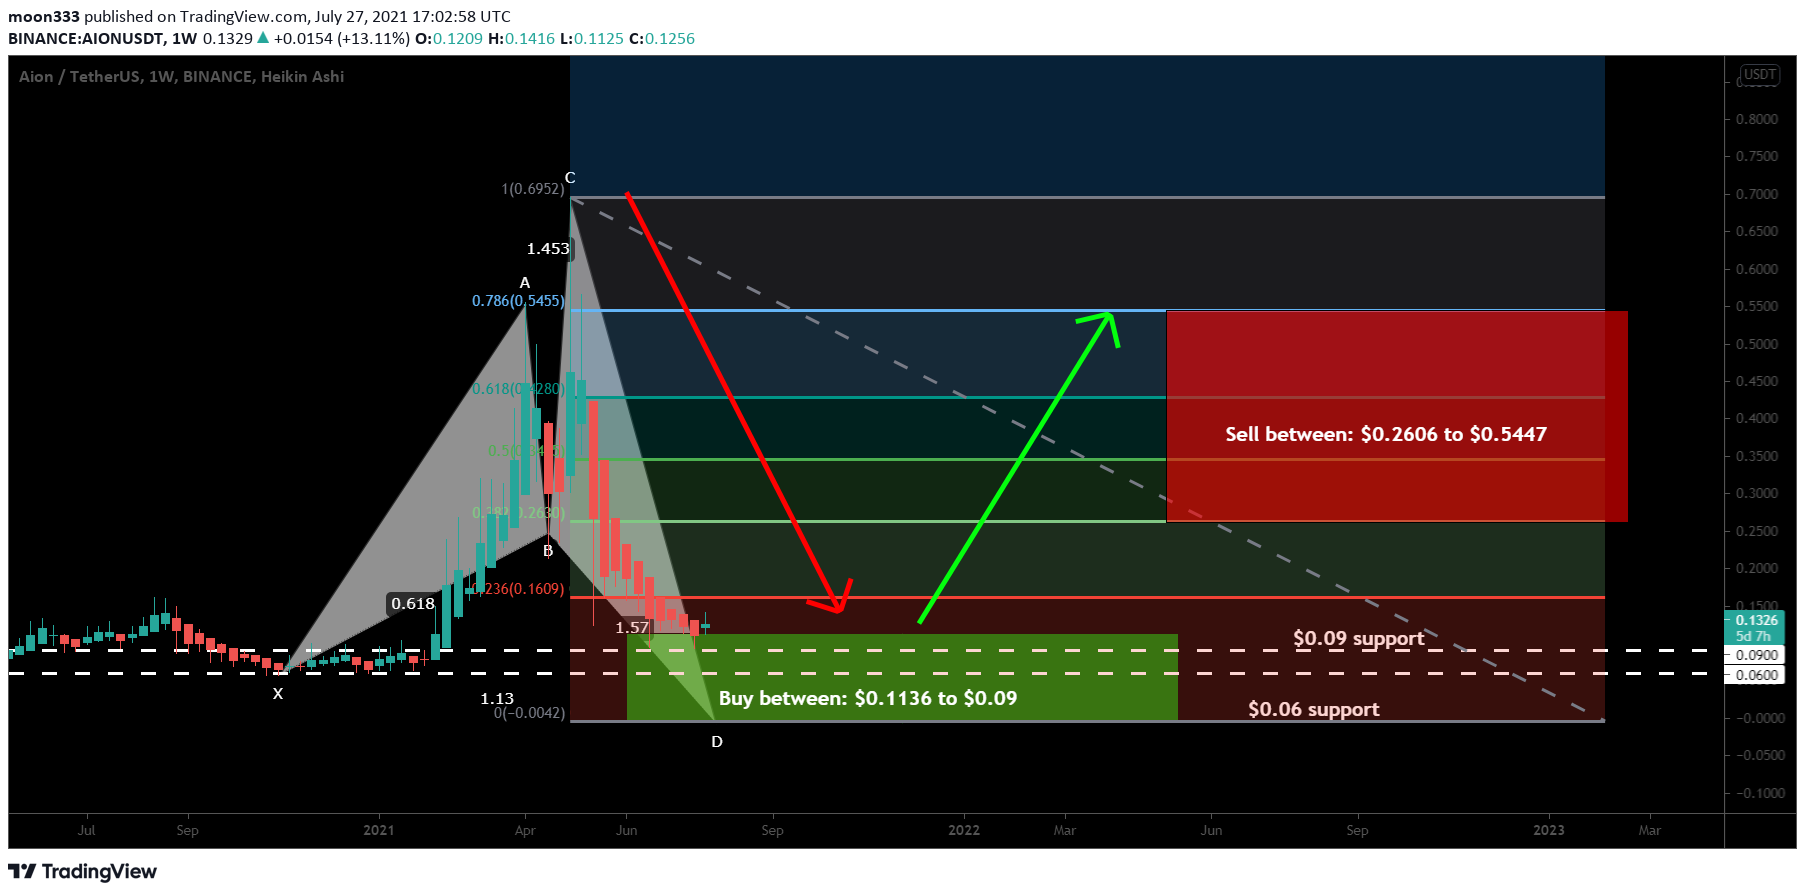Click the harmonic ratio label 1.453
The width and height of the screenshot is (1805, 895).
548,248
